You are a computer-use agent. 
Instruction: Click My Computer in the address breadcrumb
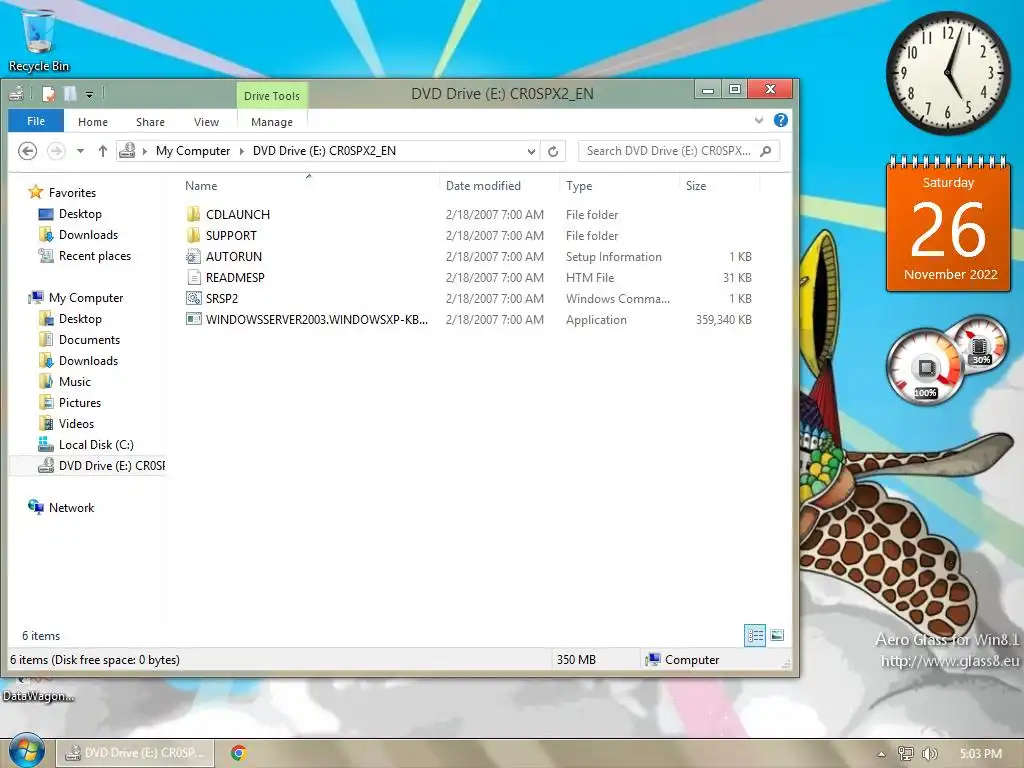coord(193,151)
